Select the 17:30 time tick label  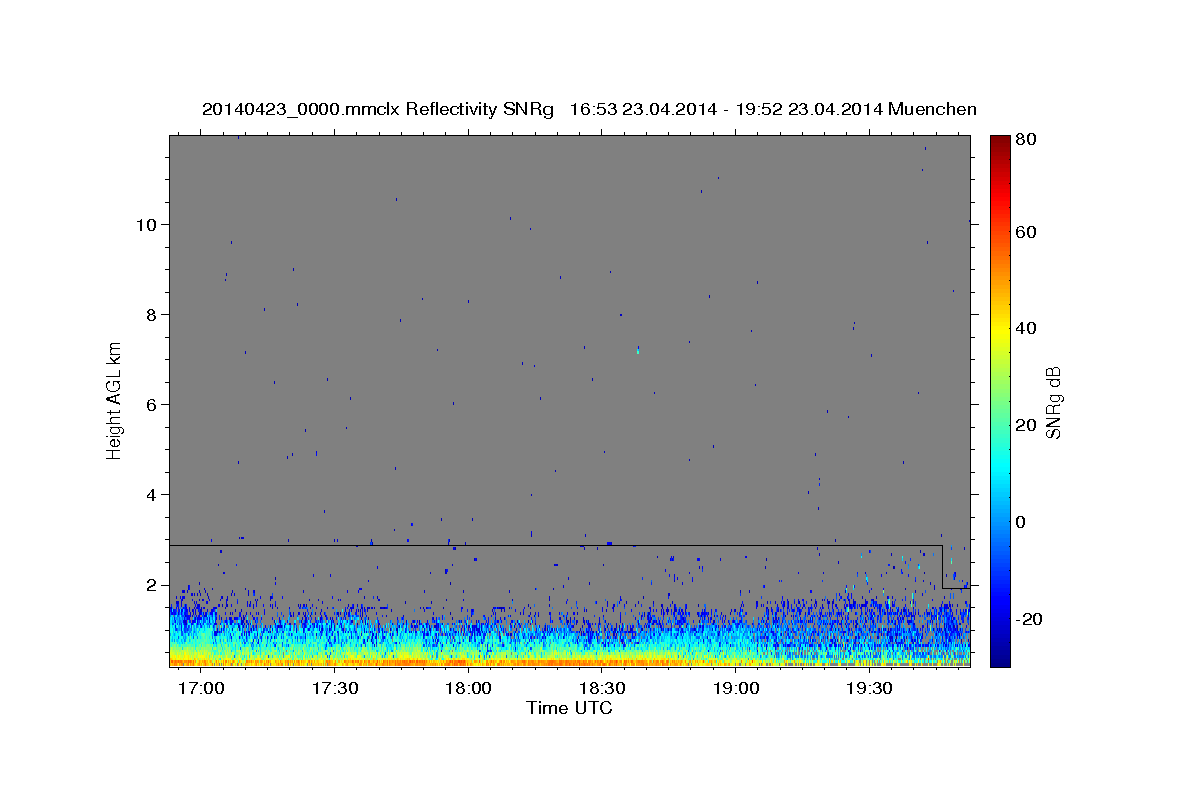click(x=336, y=689)
